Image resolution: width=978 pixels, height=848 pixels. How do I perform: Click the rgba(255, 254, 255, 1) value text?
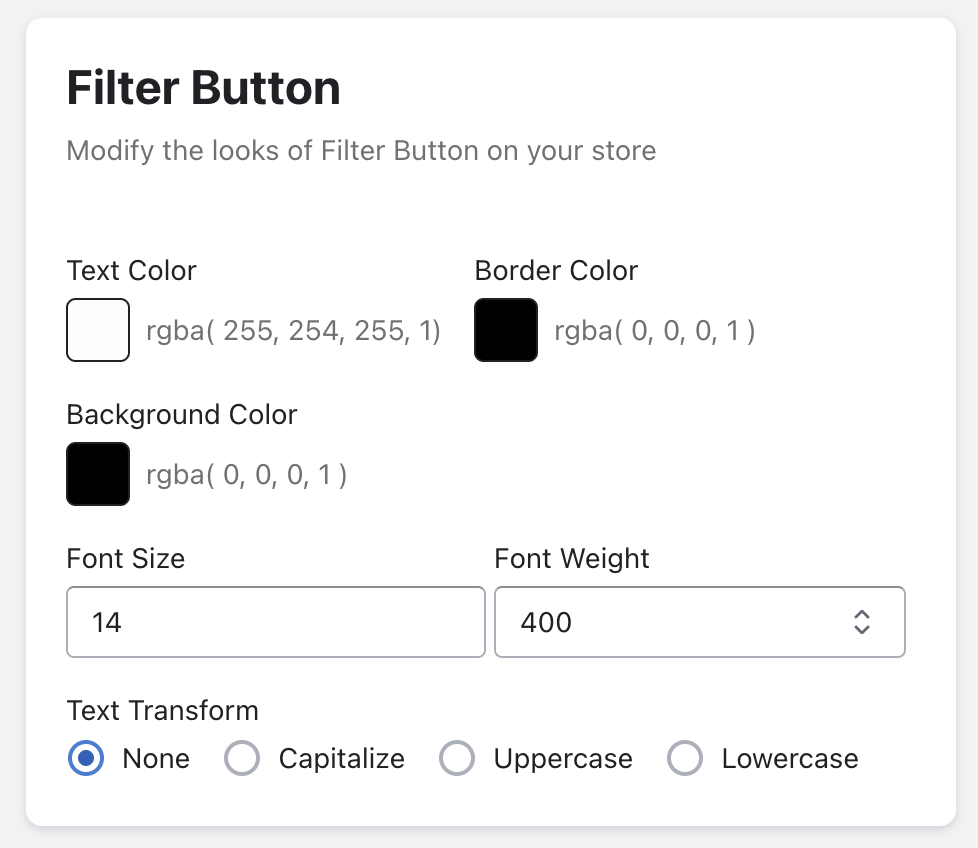(x=294, y=331)
